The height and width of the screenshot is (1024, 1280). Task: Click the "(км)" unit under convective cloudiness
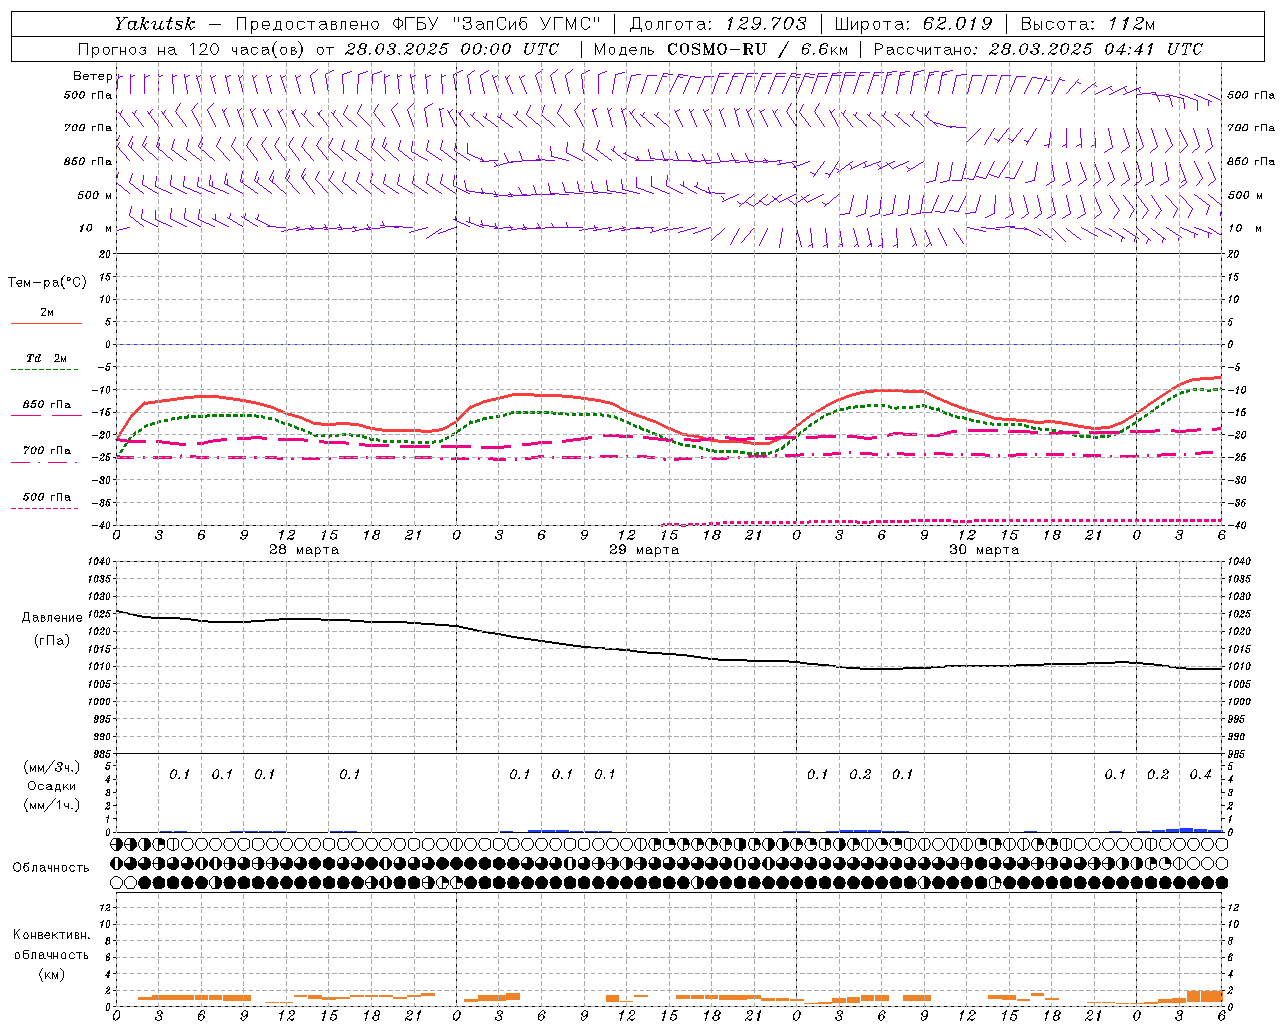pos(52,974)
